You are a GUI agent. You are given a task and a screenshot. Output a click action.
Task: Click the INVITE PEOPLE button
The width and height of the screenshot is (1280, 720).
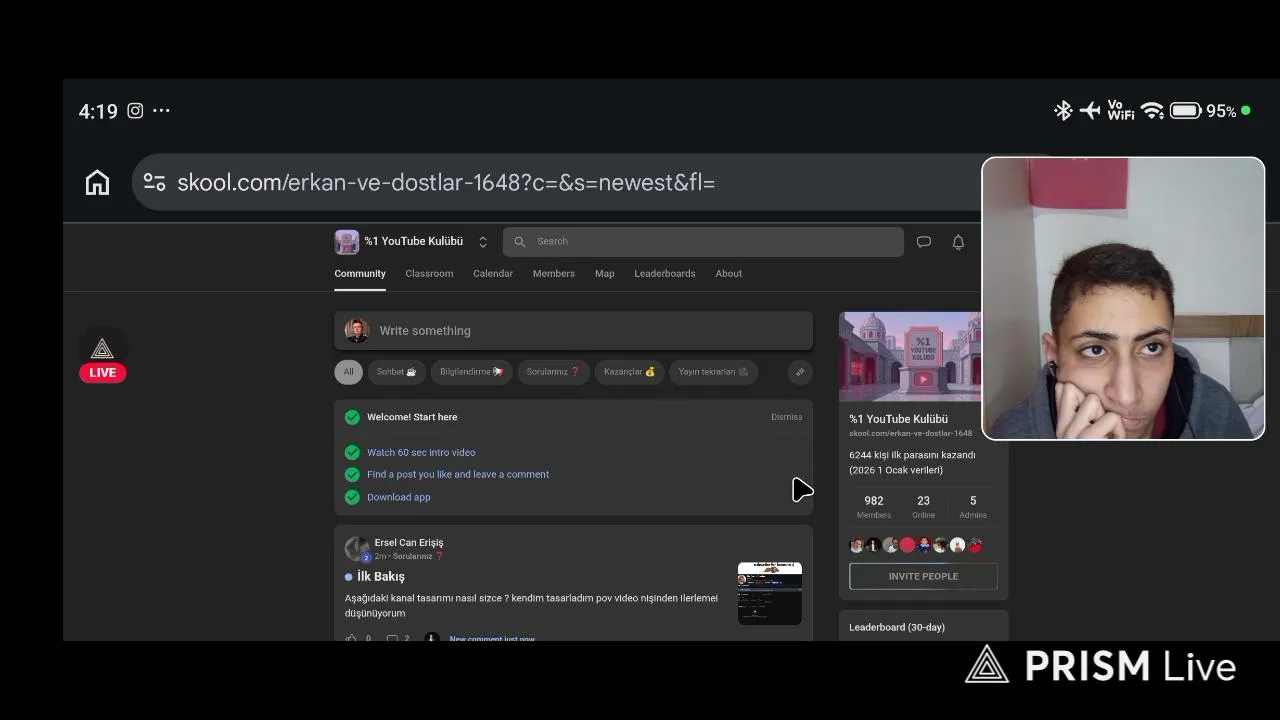(x=923, y=577)
